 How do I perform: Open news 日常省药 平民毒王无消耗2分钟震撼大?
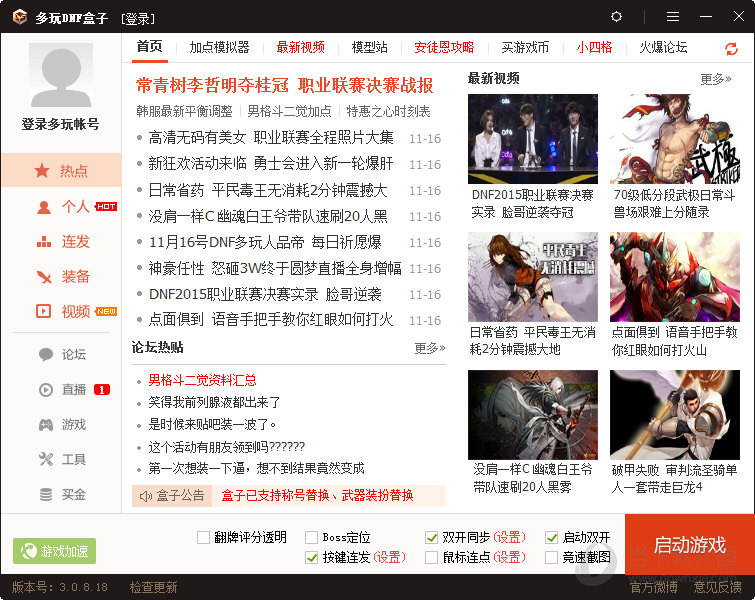tap(268, 190)
